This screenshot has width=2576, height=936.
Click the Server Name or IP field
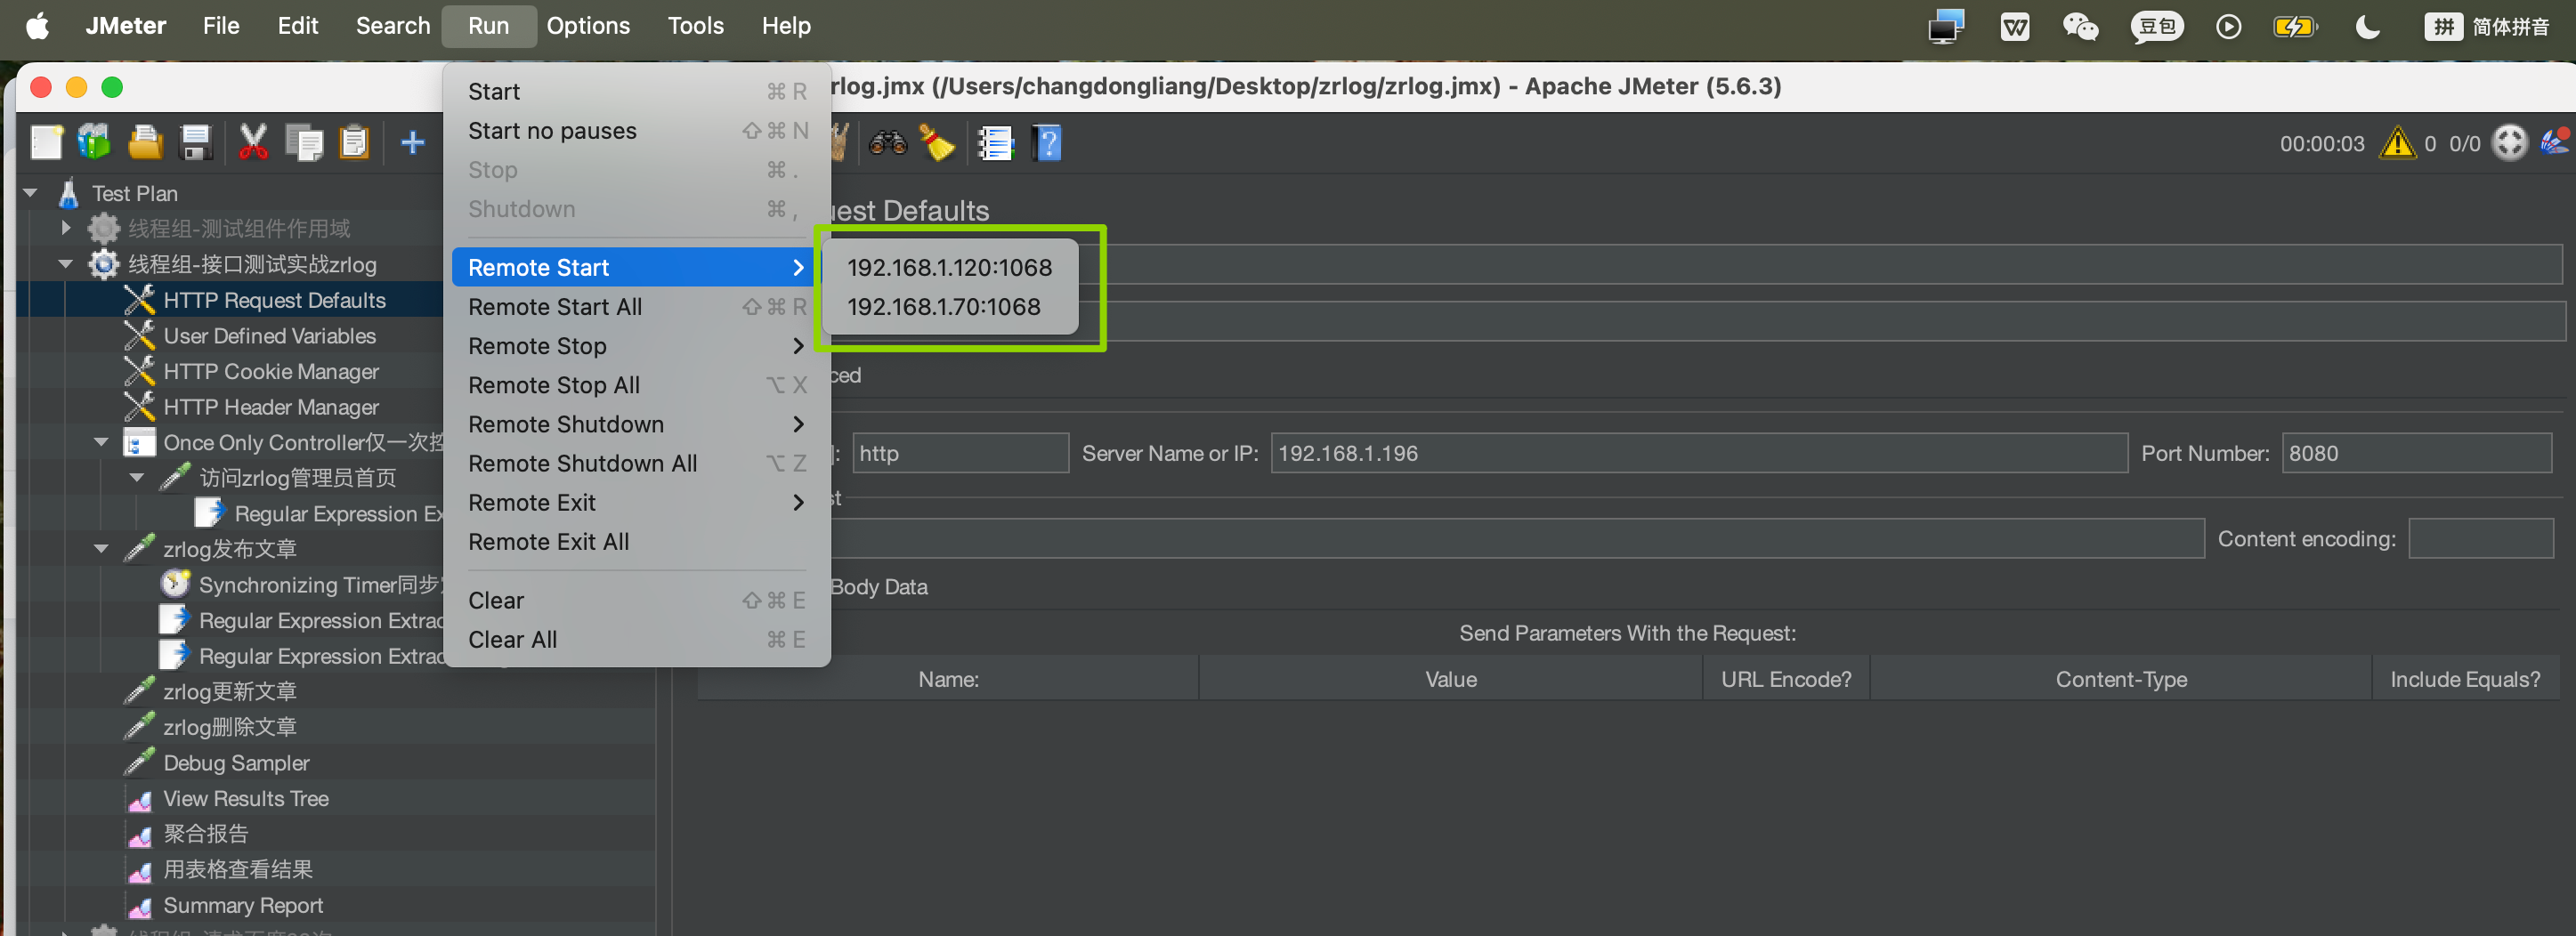click(1698, 453)
